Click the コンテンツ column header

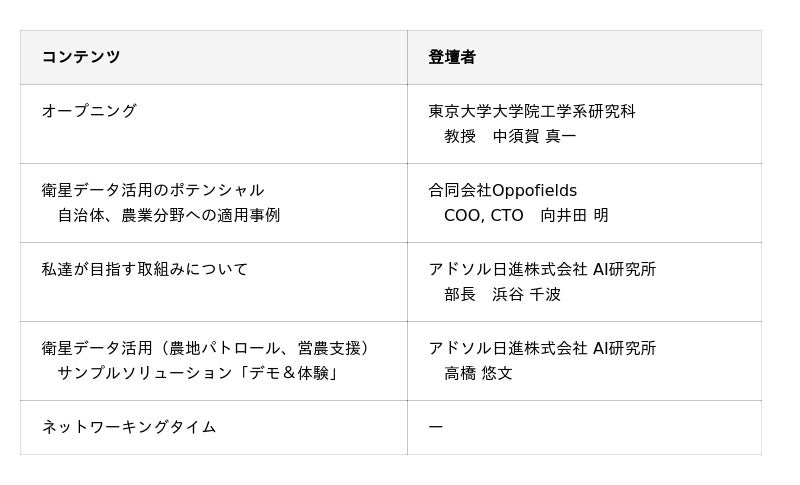point(81,57)
